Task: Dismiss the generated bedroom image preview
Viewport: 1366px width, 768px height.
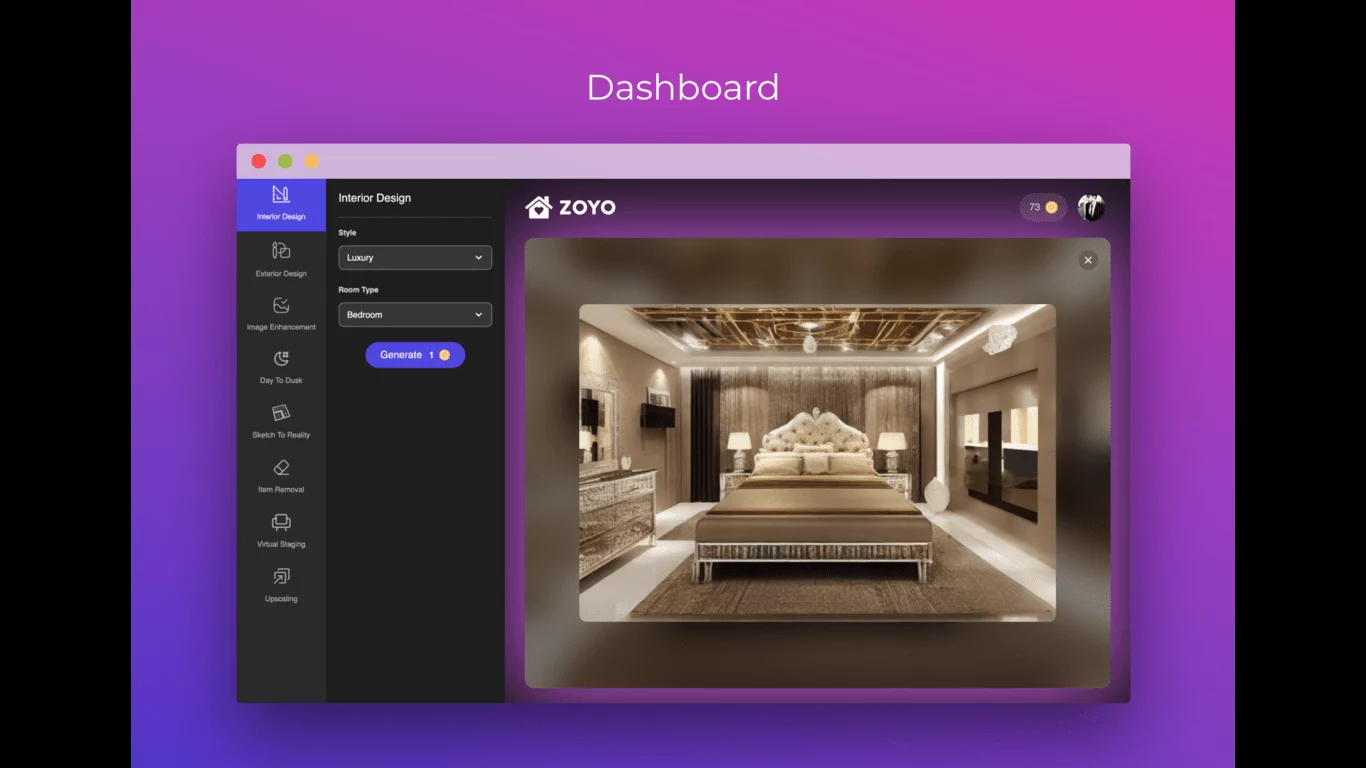Action: [1087, 260]
